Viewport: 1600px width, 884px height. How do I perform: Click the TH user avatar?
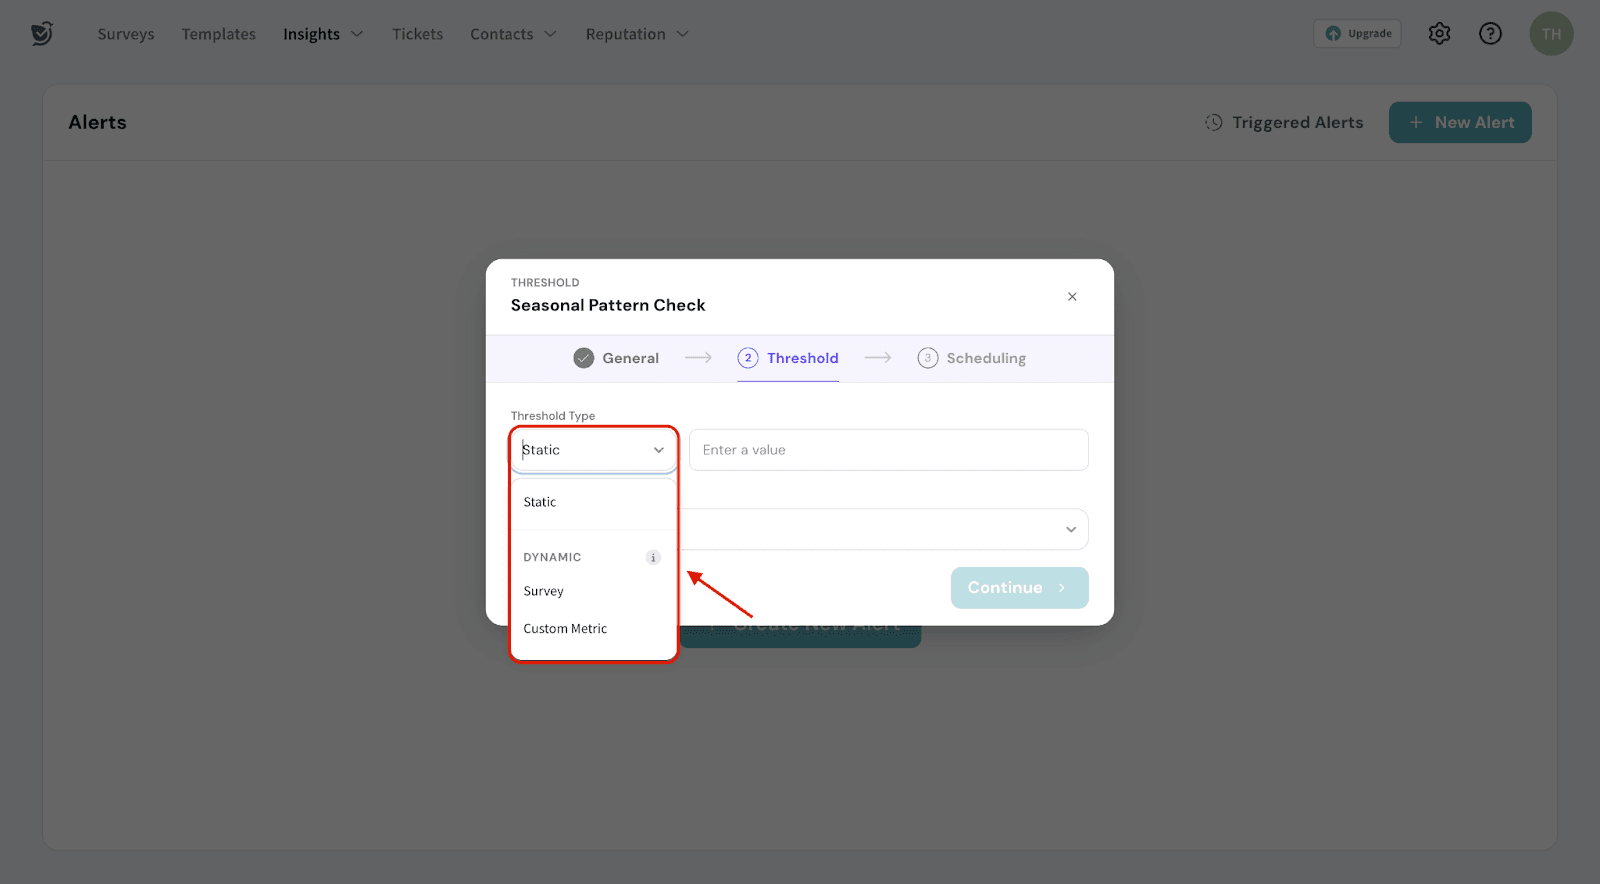pos(1550,34)
